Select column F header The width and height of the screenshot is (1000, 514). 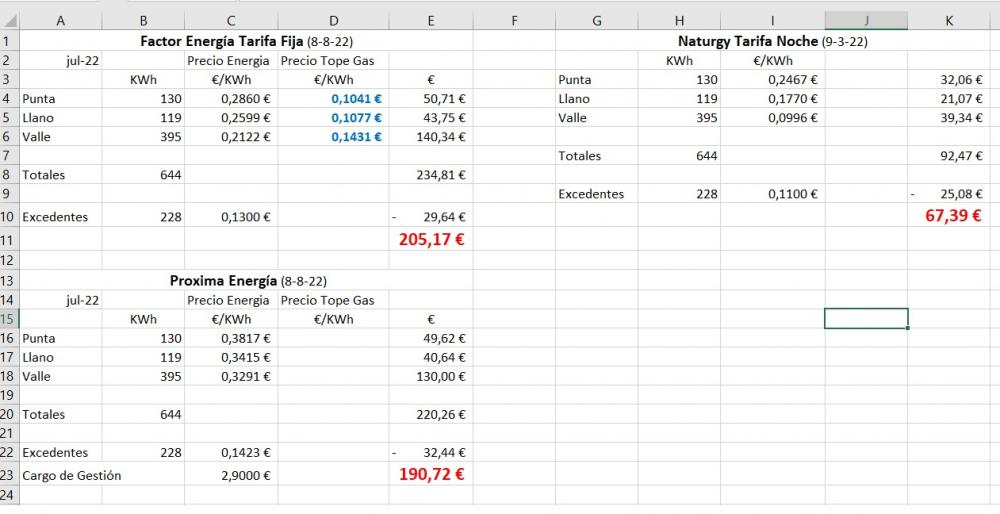click(514, 21)
